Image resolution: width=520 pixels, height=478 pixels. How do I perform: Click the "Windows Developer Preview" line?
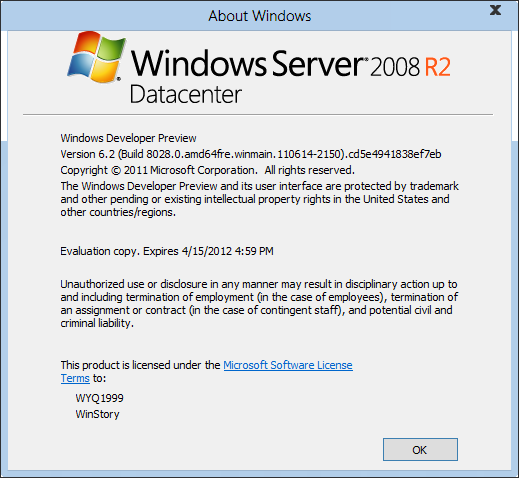point(128,138)
